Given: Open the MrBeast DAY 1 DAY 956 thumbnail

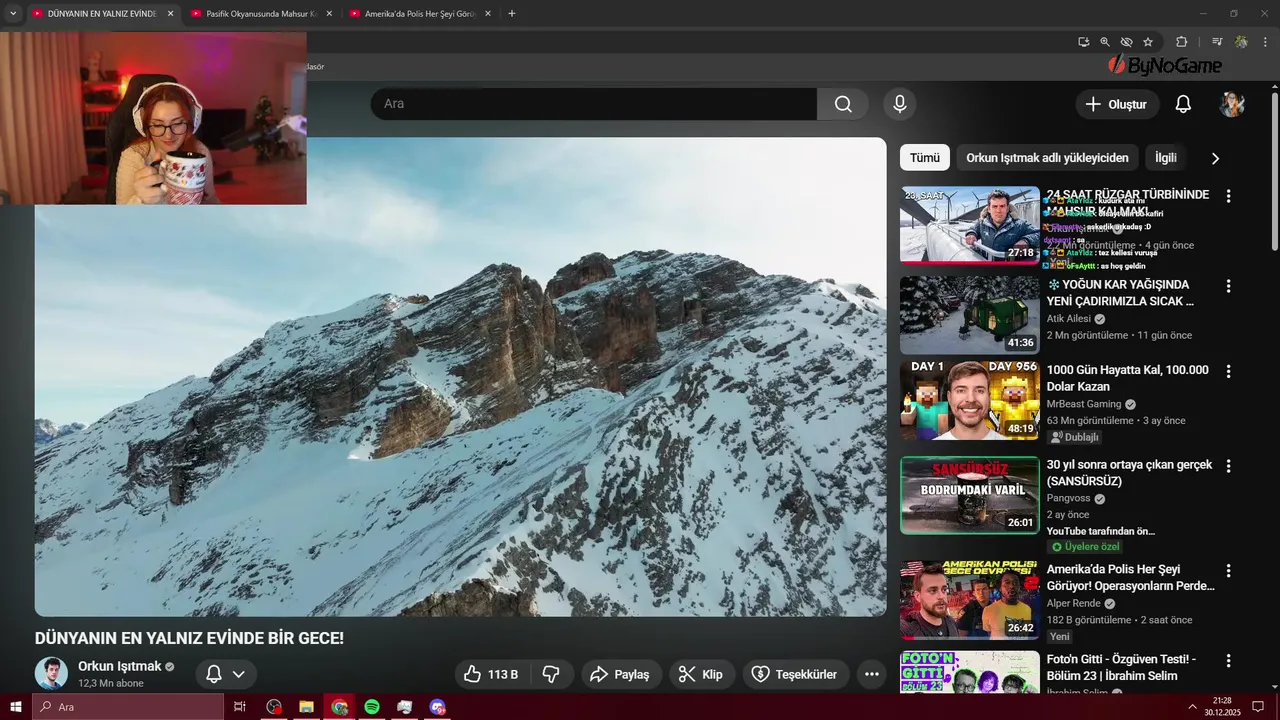Looking at the screenshot, I should coord(970,400).
